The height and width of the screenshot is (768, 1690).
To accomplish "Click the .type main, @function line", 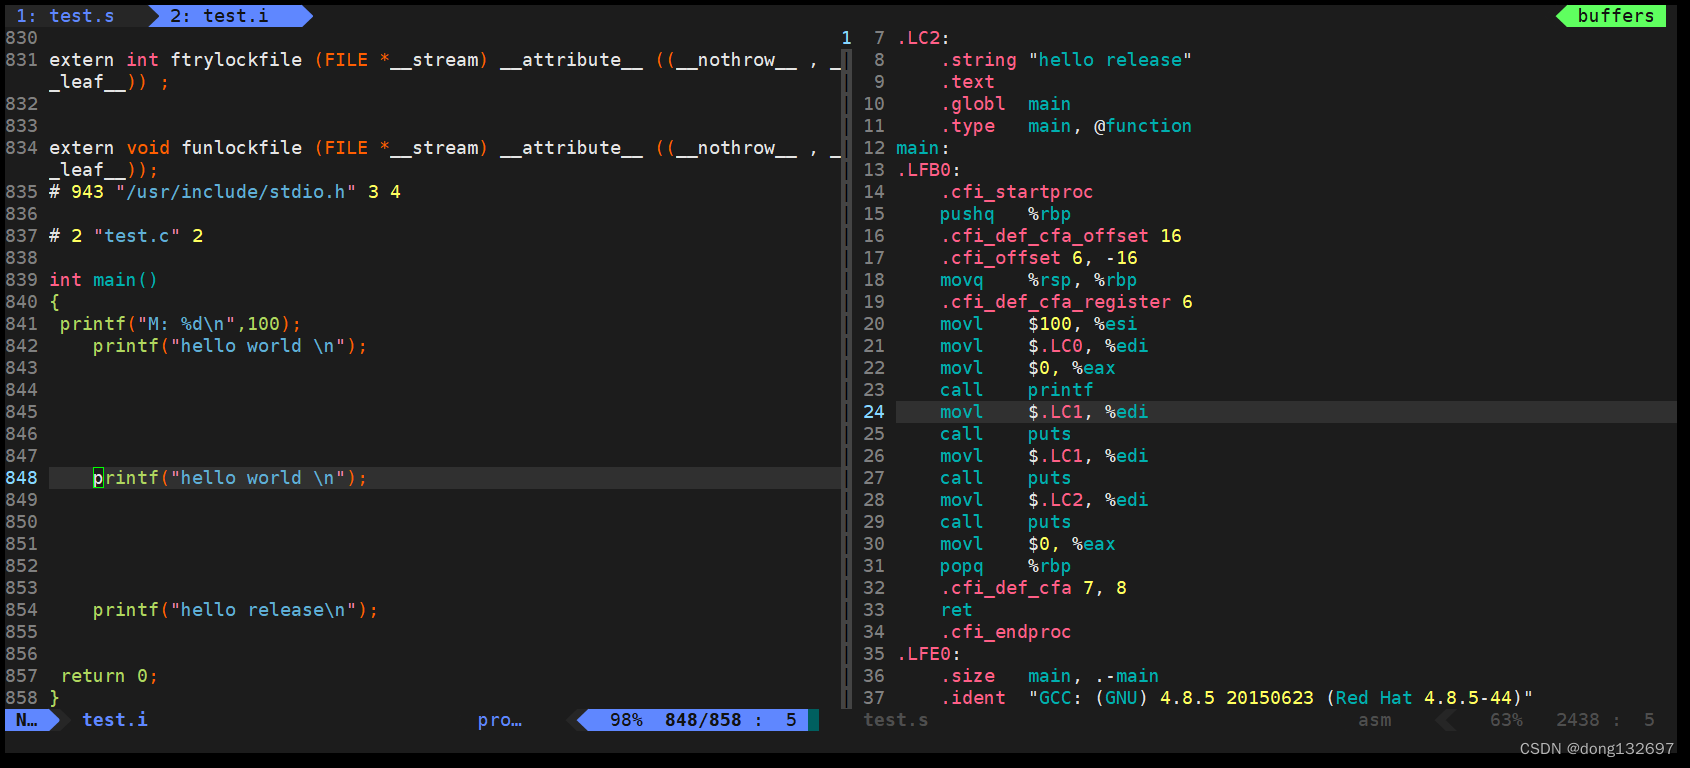I will (x=1066, y=126).
